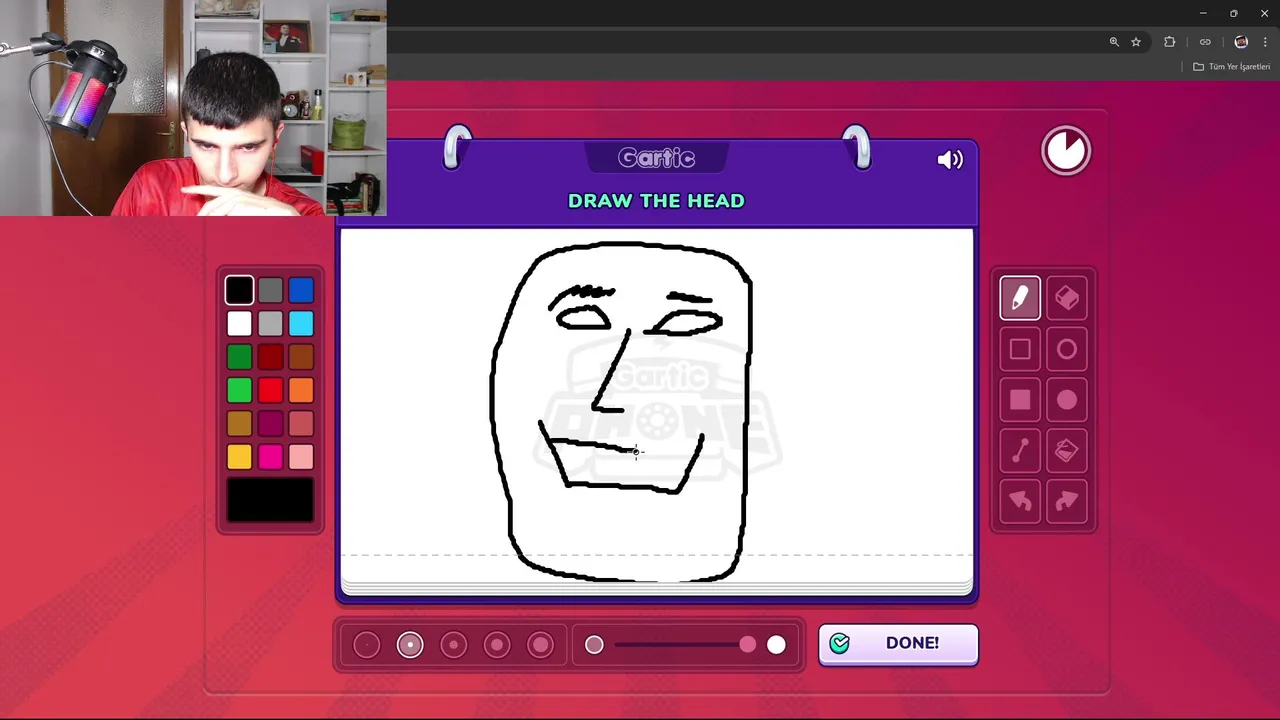The height and width of the screenshot is (720, 1280).
Task: Pick the orange color swatch
Action: (x=301, y=390)
